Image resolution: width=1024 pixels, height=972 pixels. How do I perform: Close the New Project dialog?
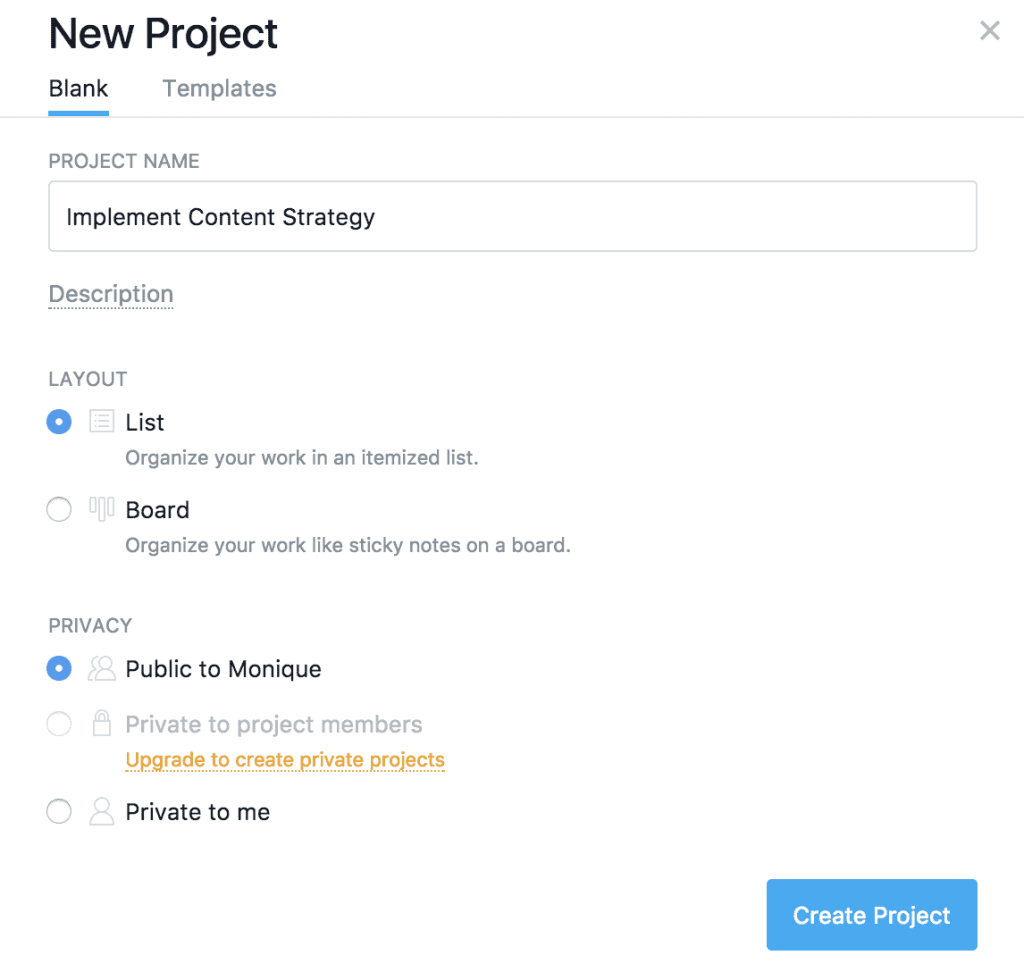pos(989,30)
